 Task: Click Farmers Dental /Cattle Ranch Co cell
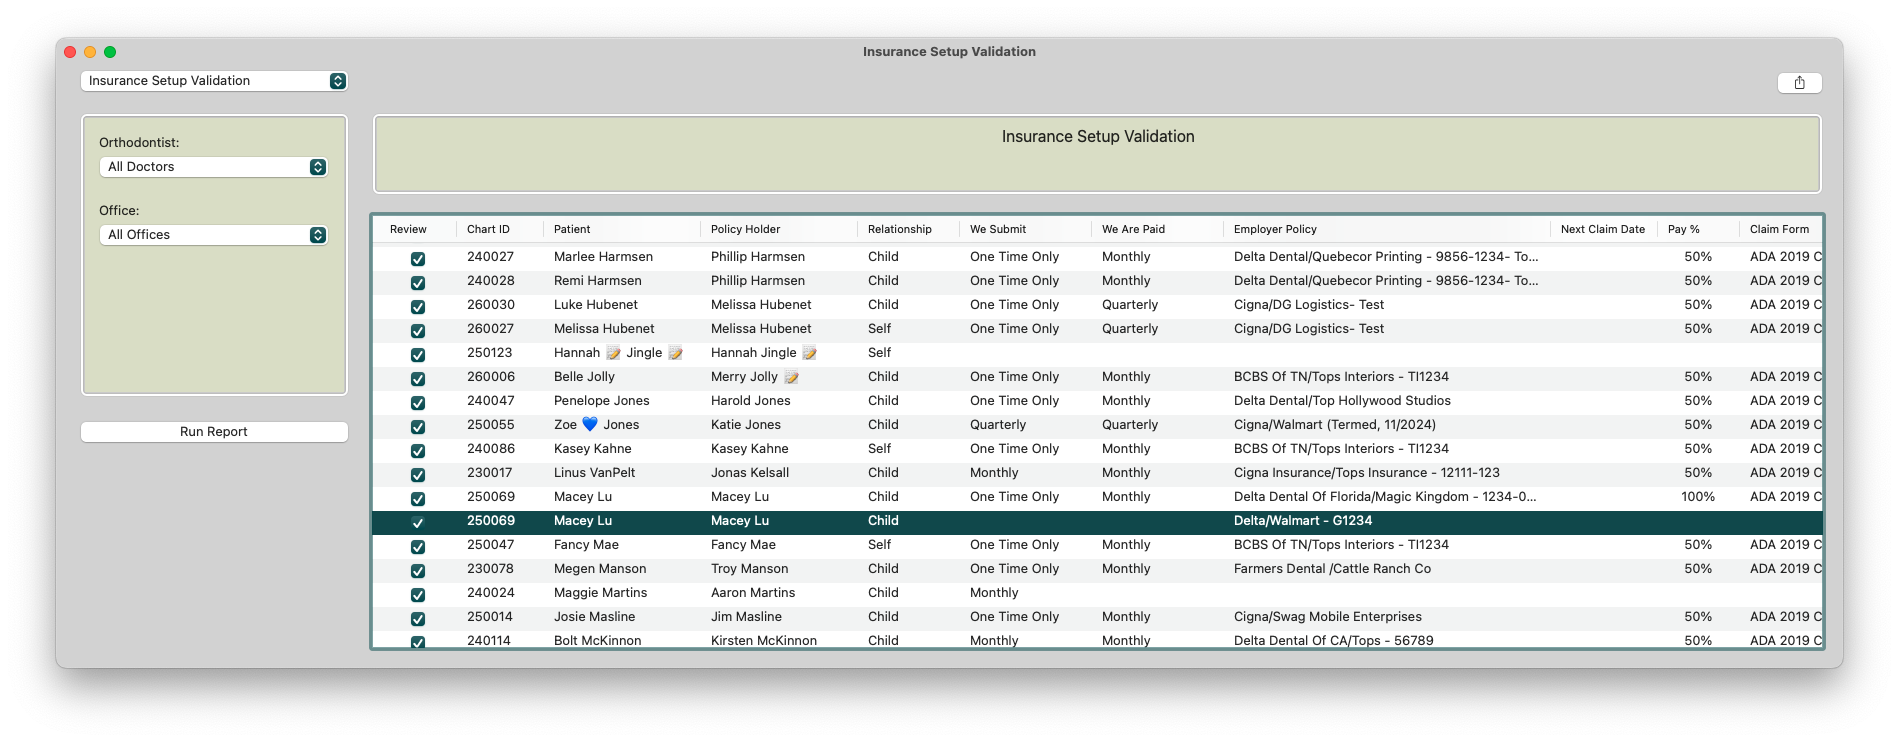(1332, 569)
